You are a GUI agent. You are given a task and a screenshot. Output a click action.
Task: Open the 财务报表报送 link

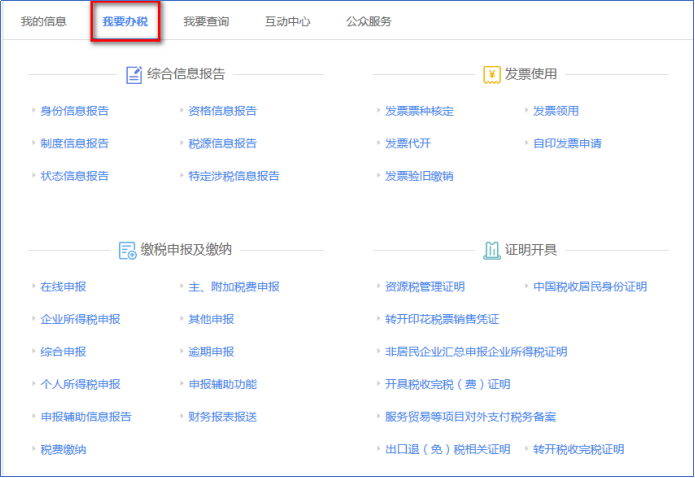223,416
